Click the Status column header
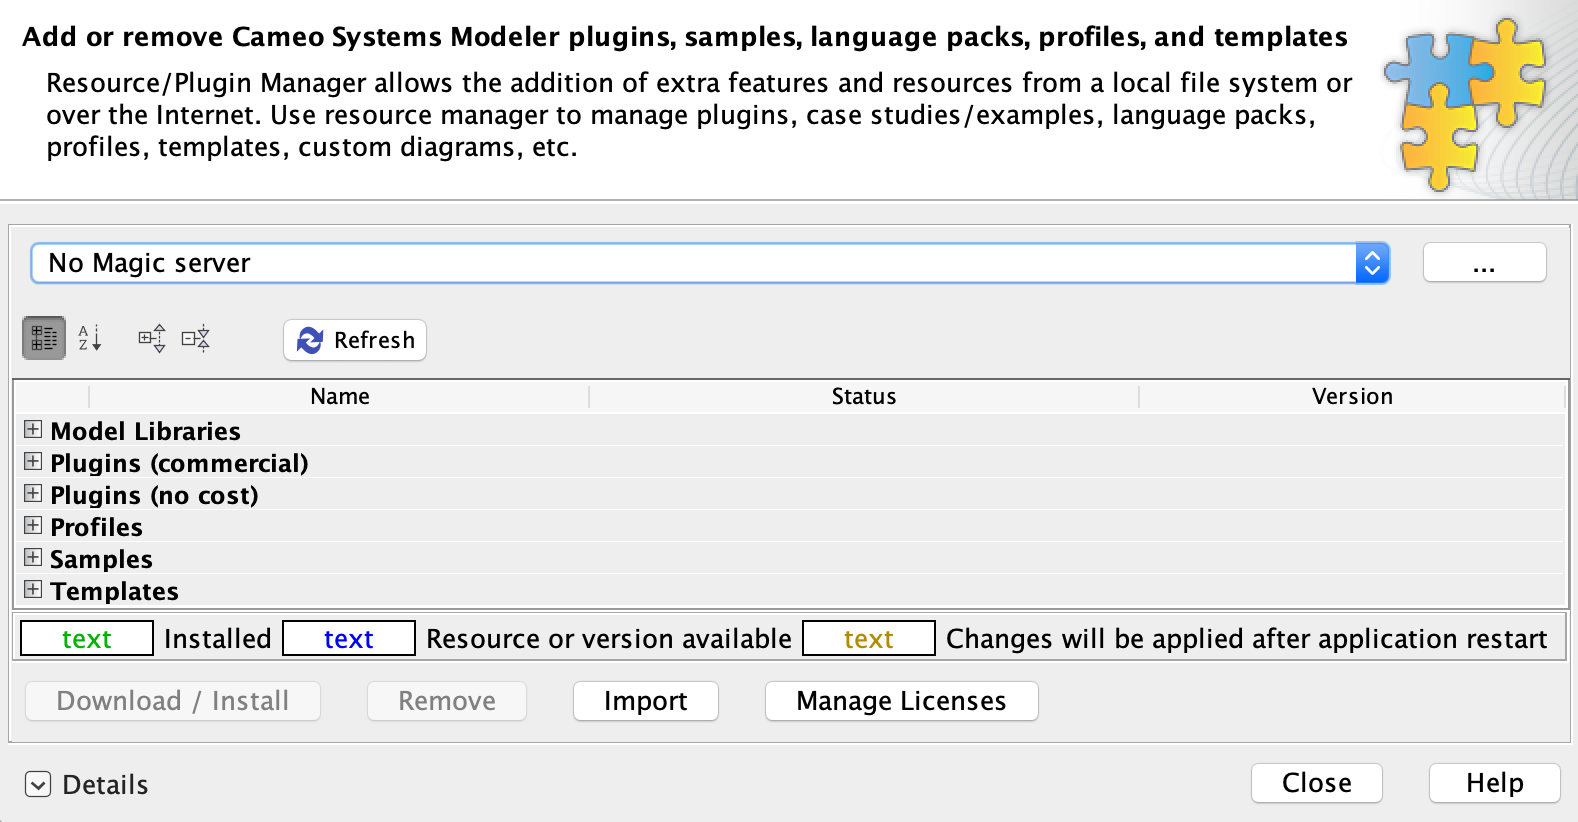1578x822 pixels. (x=864, y=397)
